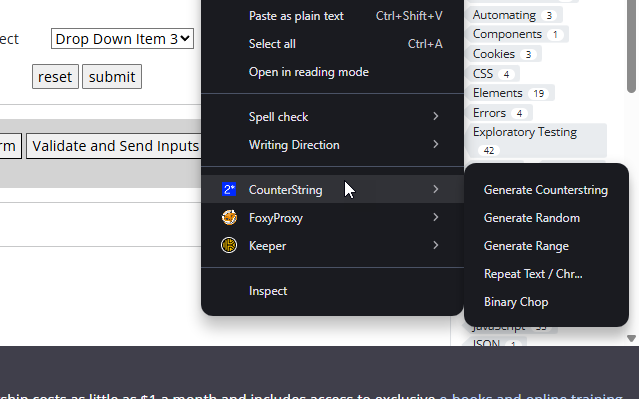Select the Keeper menu entry
The height and width of the screenshot is (400, 640).
[x=332, y=245]
